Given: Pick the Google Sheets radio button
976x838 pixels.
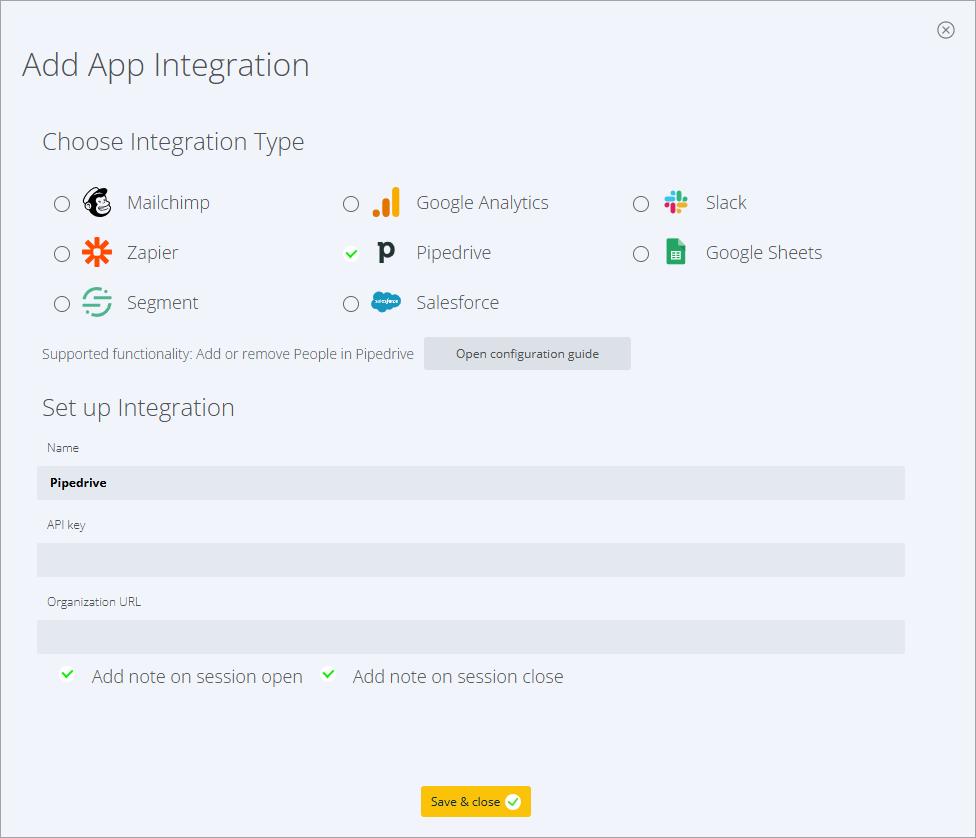Looking at the screenshot, I should click(640, 254).
